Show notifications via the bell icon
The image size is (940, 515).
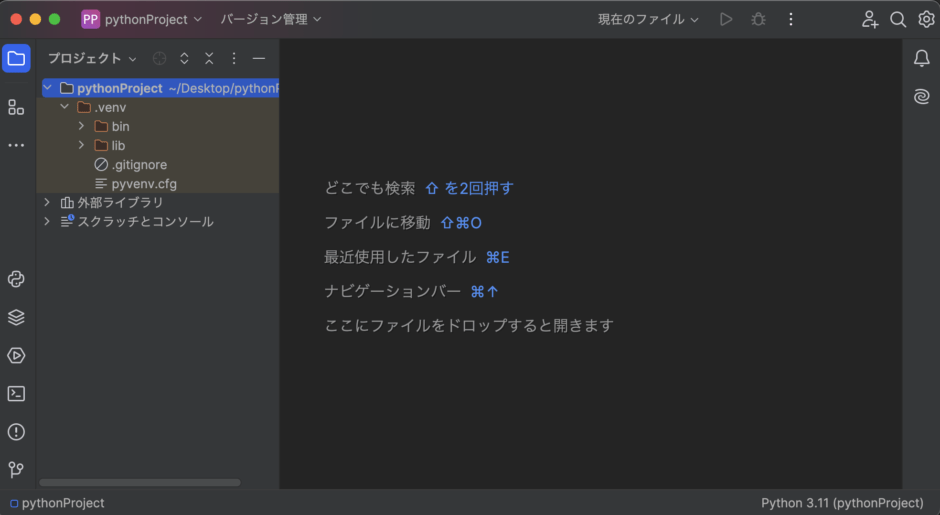(x=921, y=58)
